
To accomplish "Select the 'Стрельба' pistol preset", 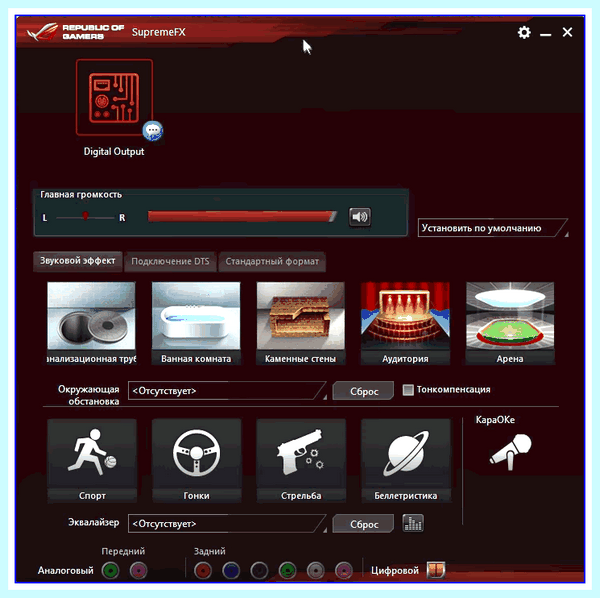I will point(301,461).
